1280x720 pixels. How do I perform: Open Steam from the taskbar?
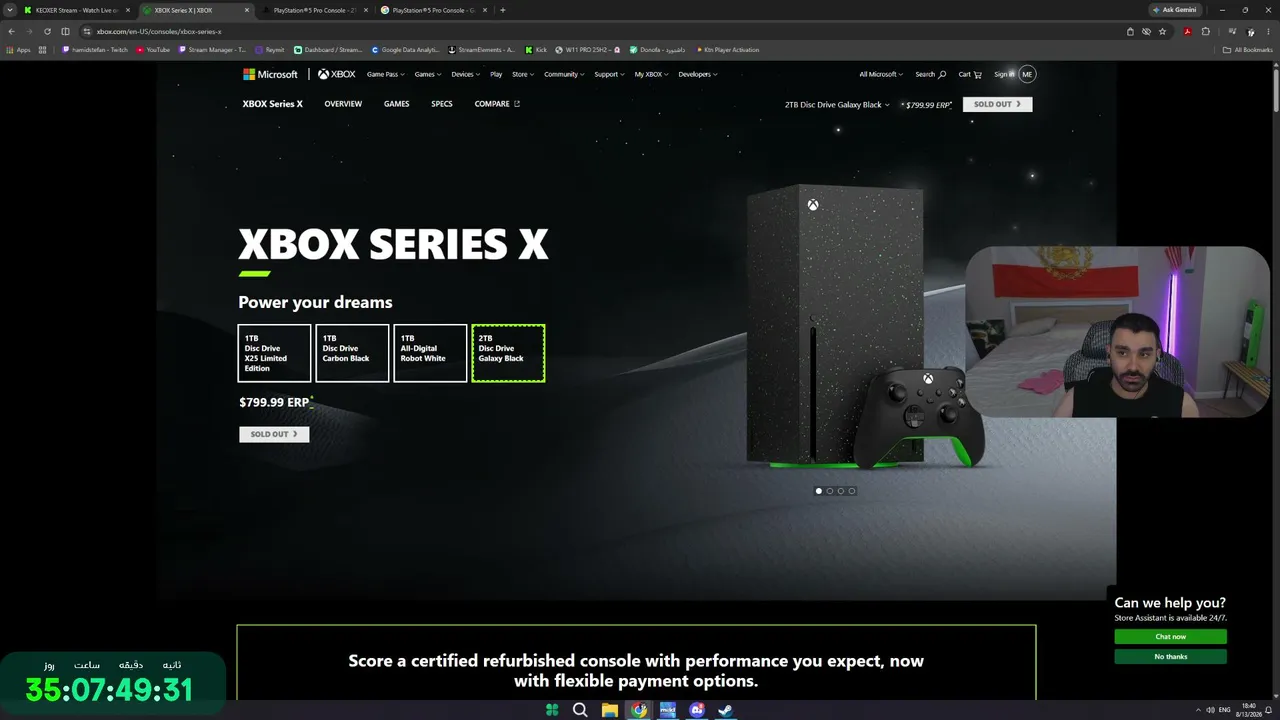pos(726,710)
